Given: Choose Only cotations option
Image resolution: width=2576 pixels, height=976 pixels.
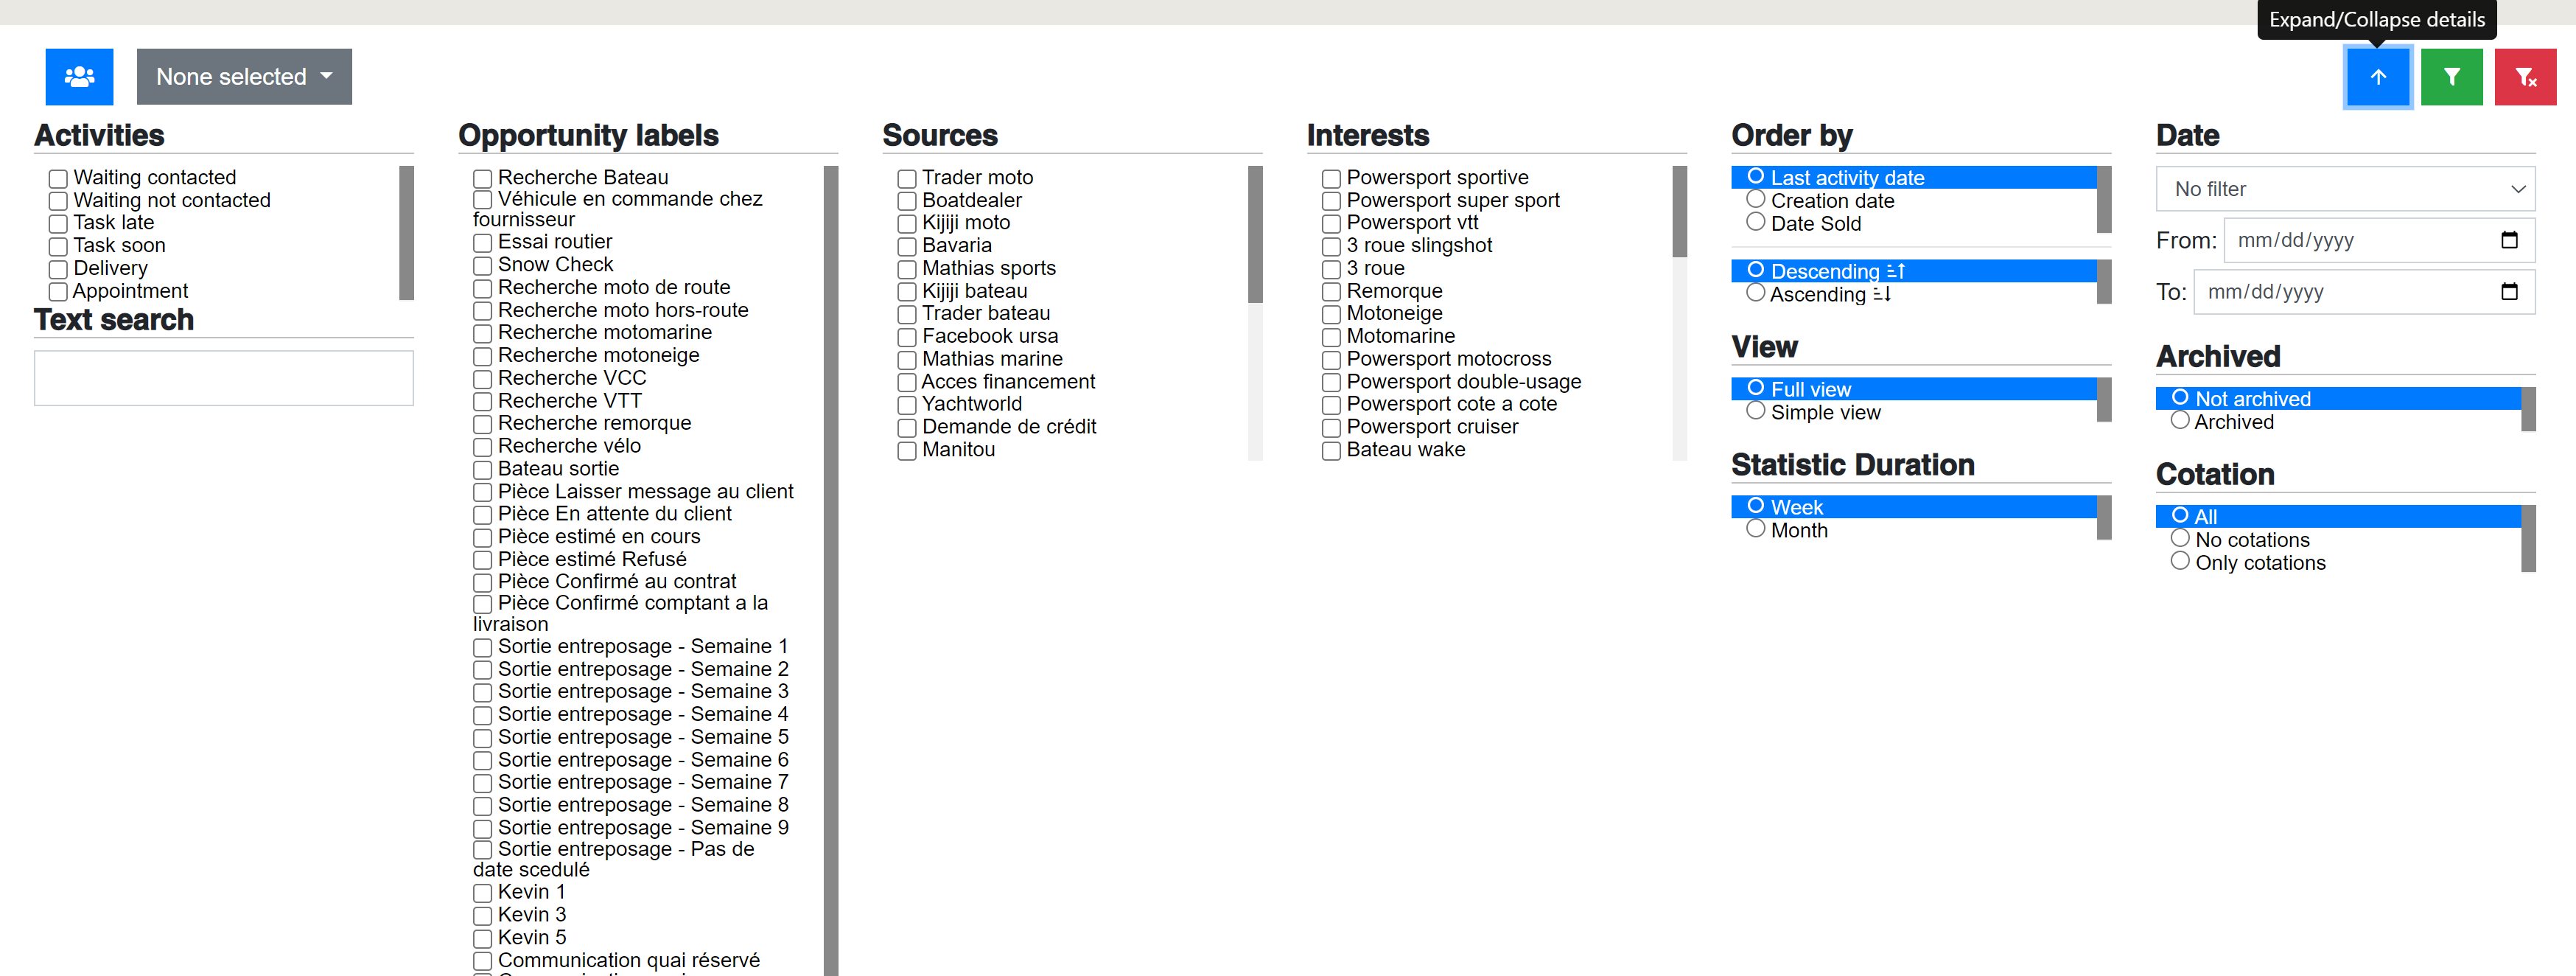Looking at the screenshot, I should pos(2180,561).
